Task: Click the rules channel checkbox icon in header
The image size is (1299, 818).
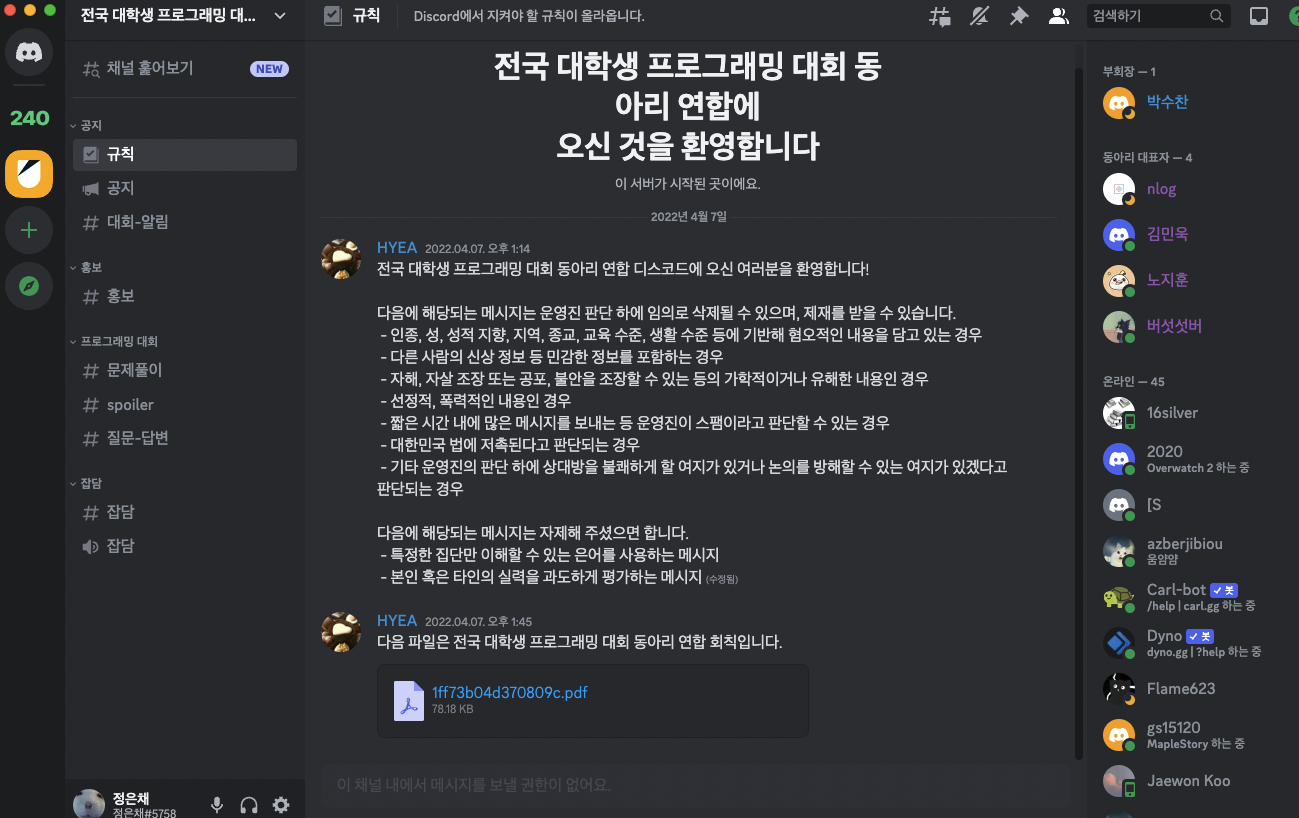Action: [x=334, y=16]
